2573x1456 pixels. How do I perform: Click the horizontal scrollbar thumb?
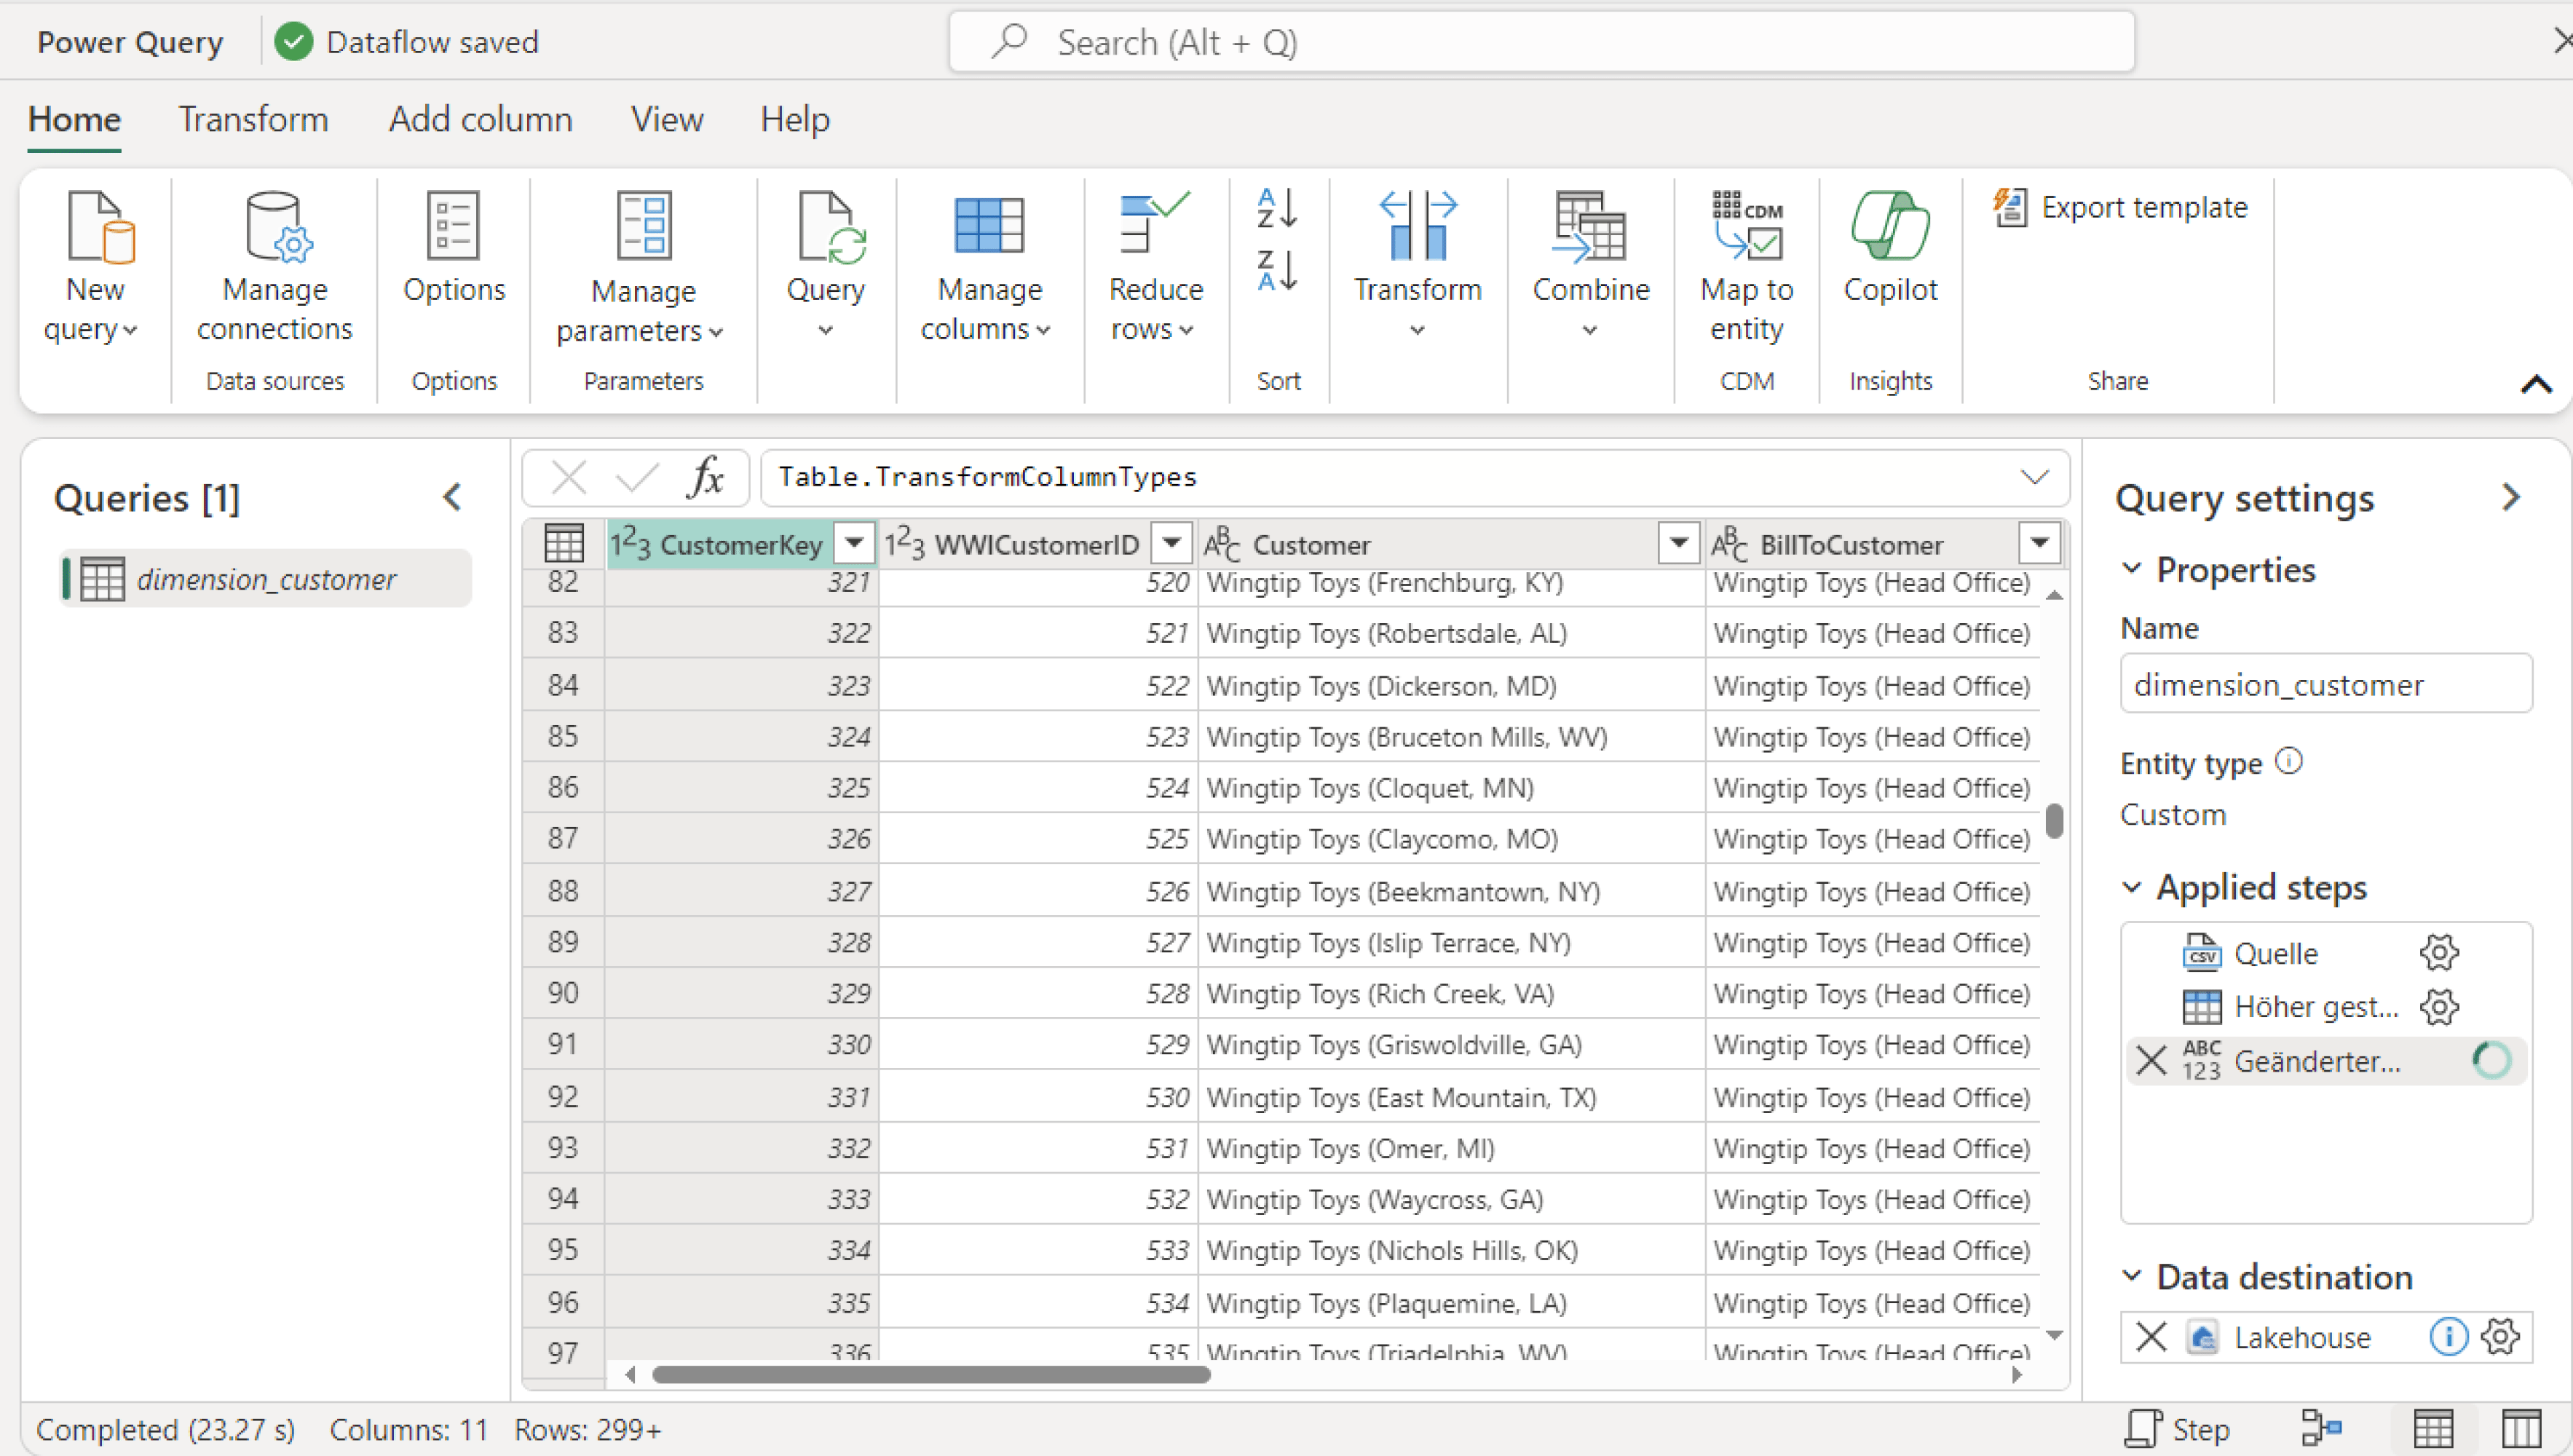click(930, 1375)
